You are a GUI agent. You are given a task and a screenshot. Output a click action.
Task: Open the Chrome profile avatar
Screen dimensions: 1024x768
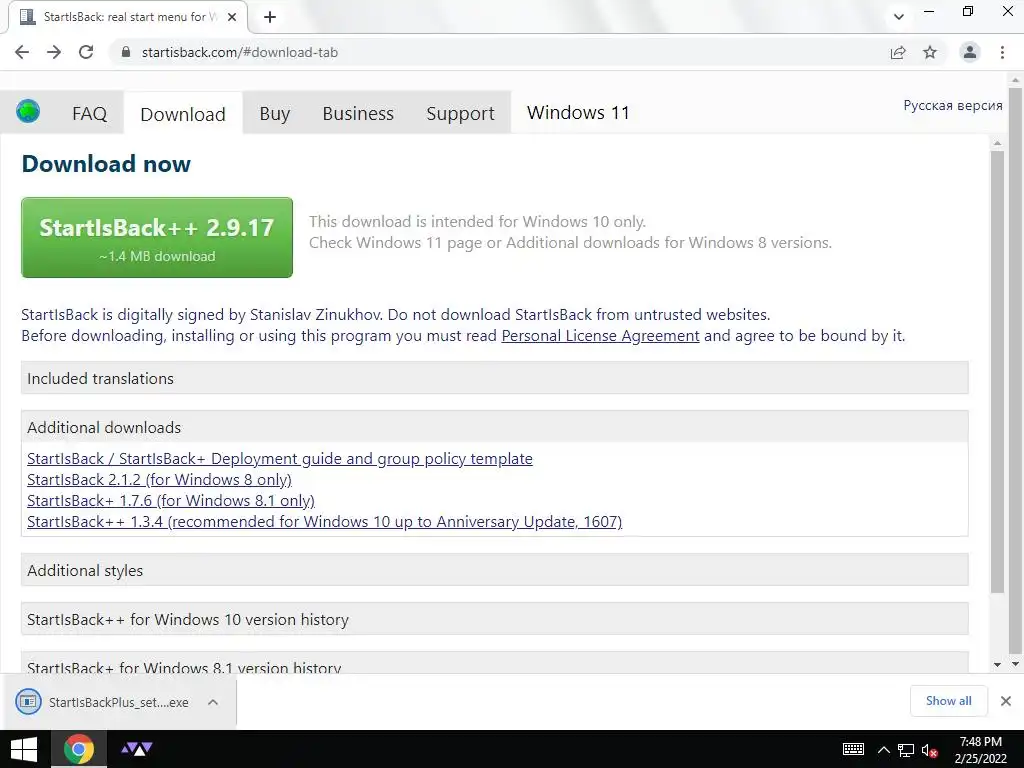[970, 52]
